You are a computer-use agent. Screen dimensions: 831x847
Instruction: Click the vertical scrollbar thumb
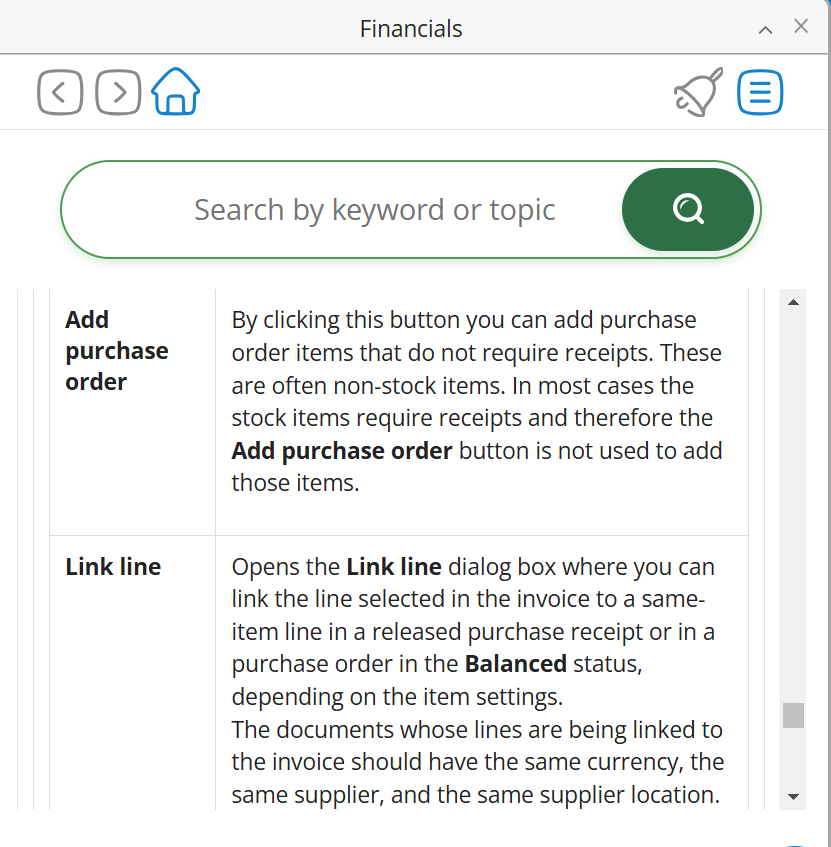793,715
